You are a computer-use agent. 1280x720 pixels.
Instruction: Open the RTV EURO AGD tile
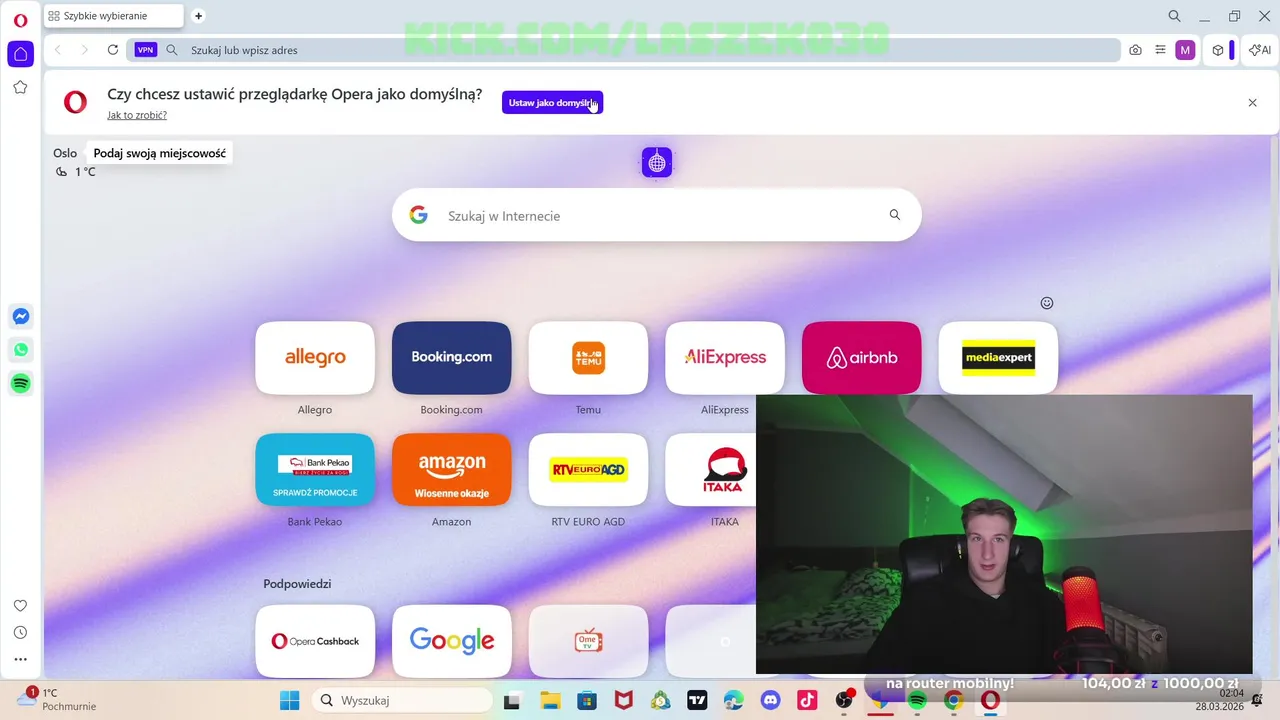[588, 470]
